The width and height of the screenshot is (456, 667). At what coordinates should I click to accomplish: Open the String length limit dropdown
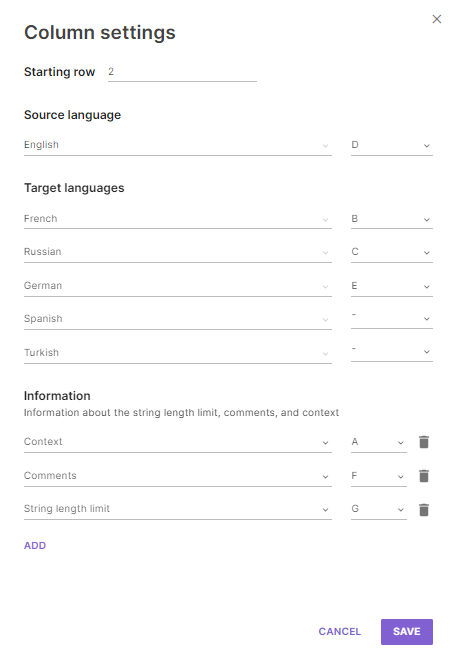pyautogui.click(x=177, y=509)
